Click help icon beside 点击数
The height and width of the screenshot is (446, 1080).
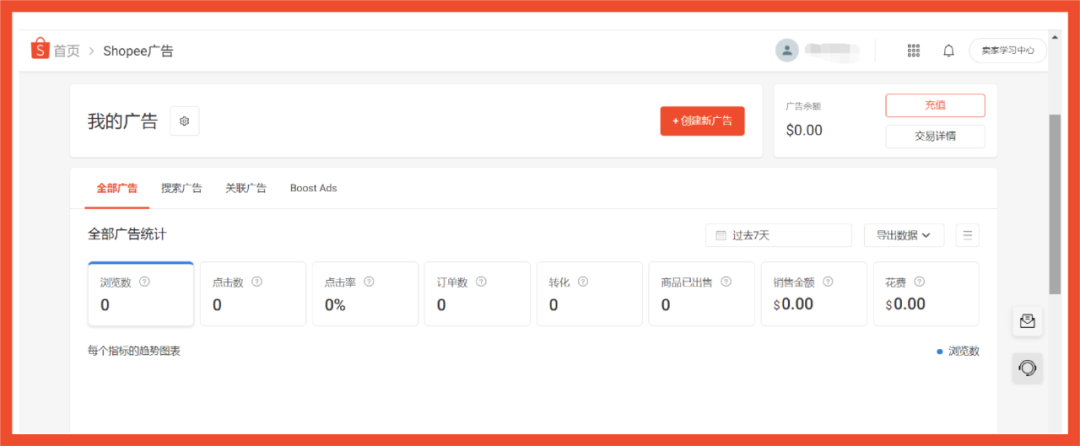pyautogui.click(x=256, y=282)
